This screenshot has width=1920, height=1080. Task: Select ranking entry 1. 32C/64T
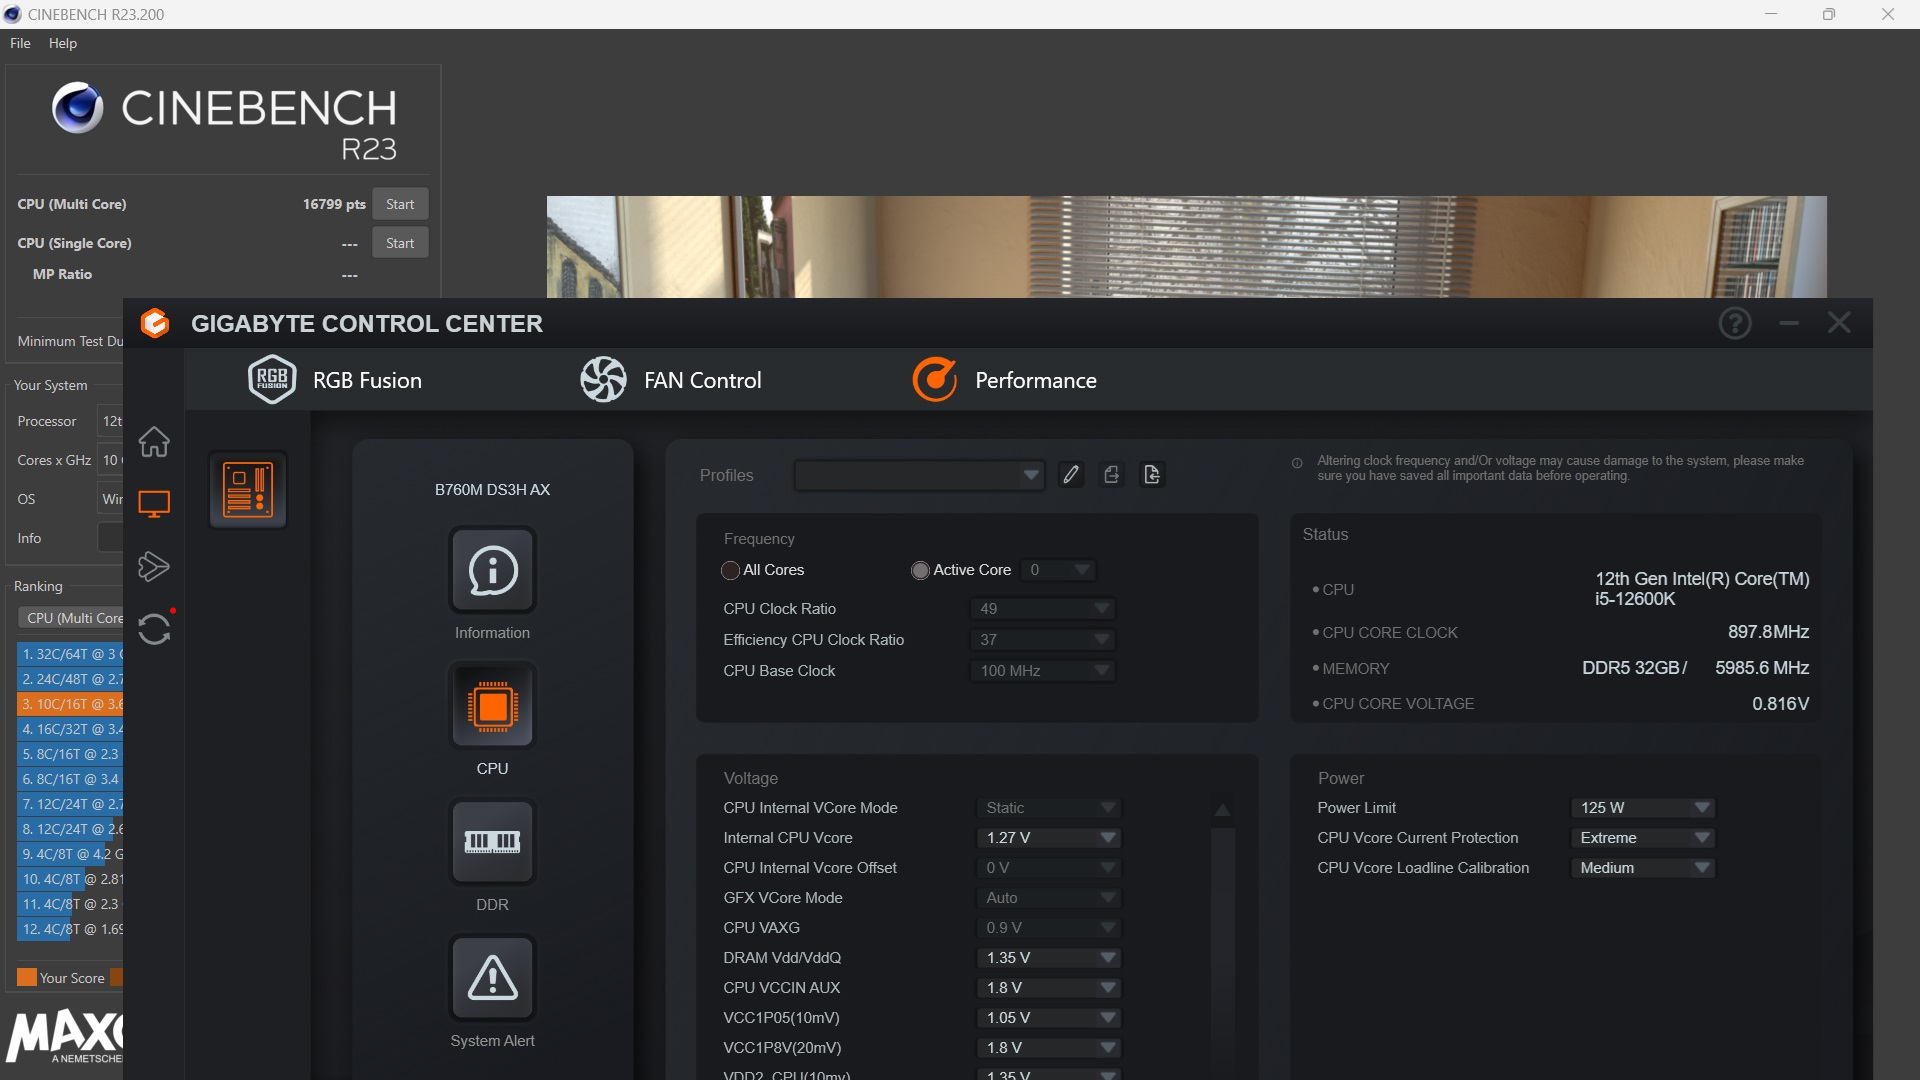(70, 654)
